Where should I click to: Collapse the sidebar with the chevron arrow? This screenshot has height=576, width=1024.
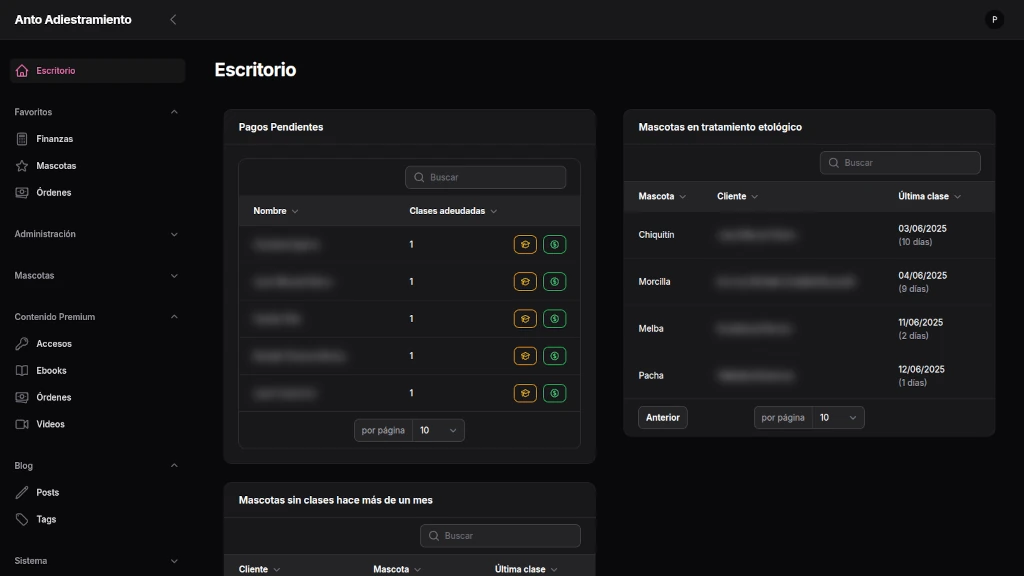click(173, 20)
